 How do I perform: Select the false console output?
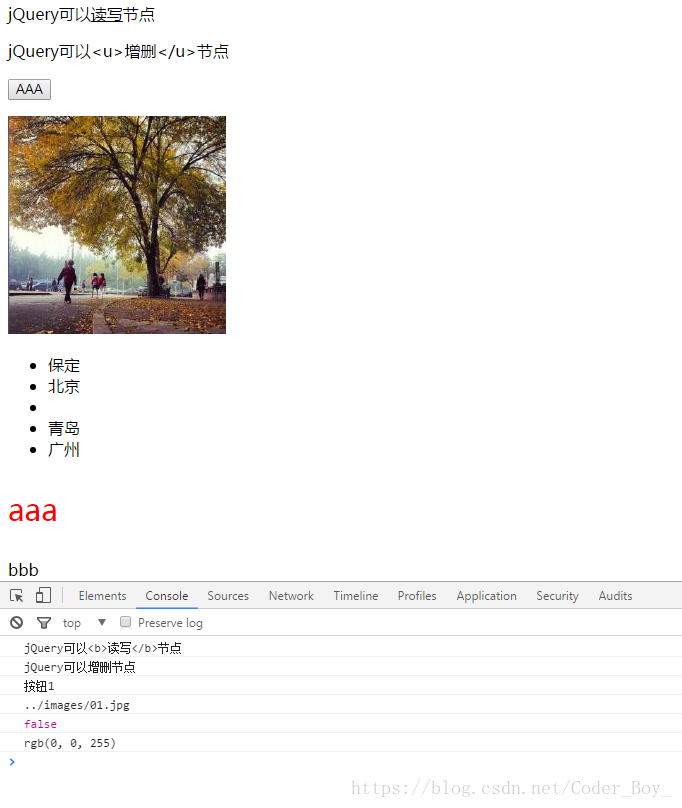[40, 724]
